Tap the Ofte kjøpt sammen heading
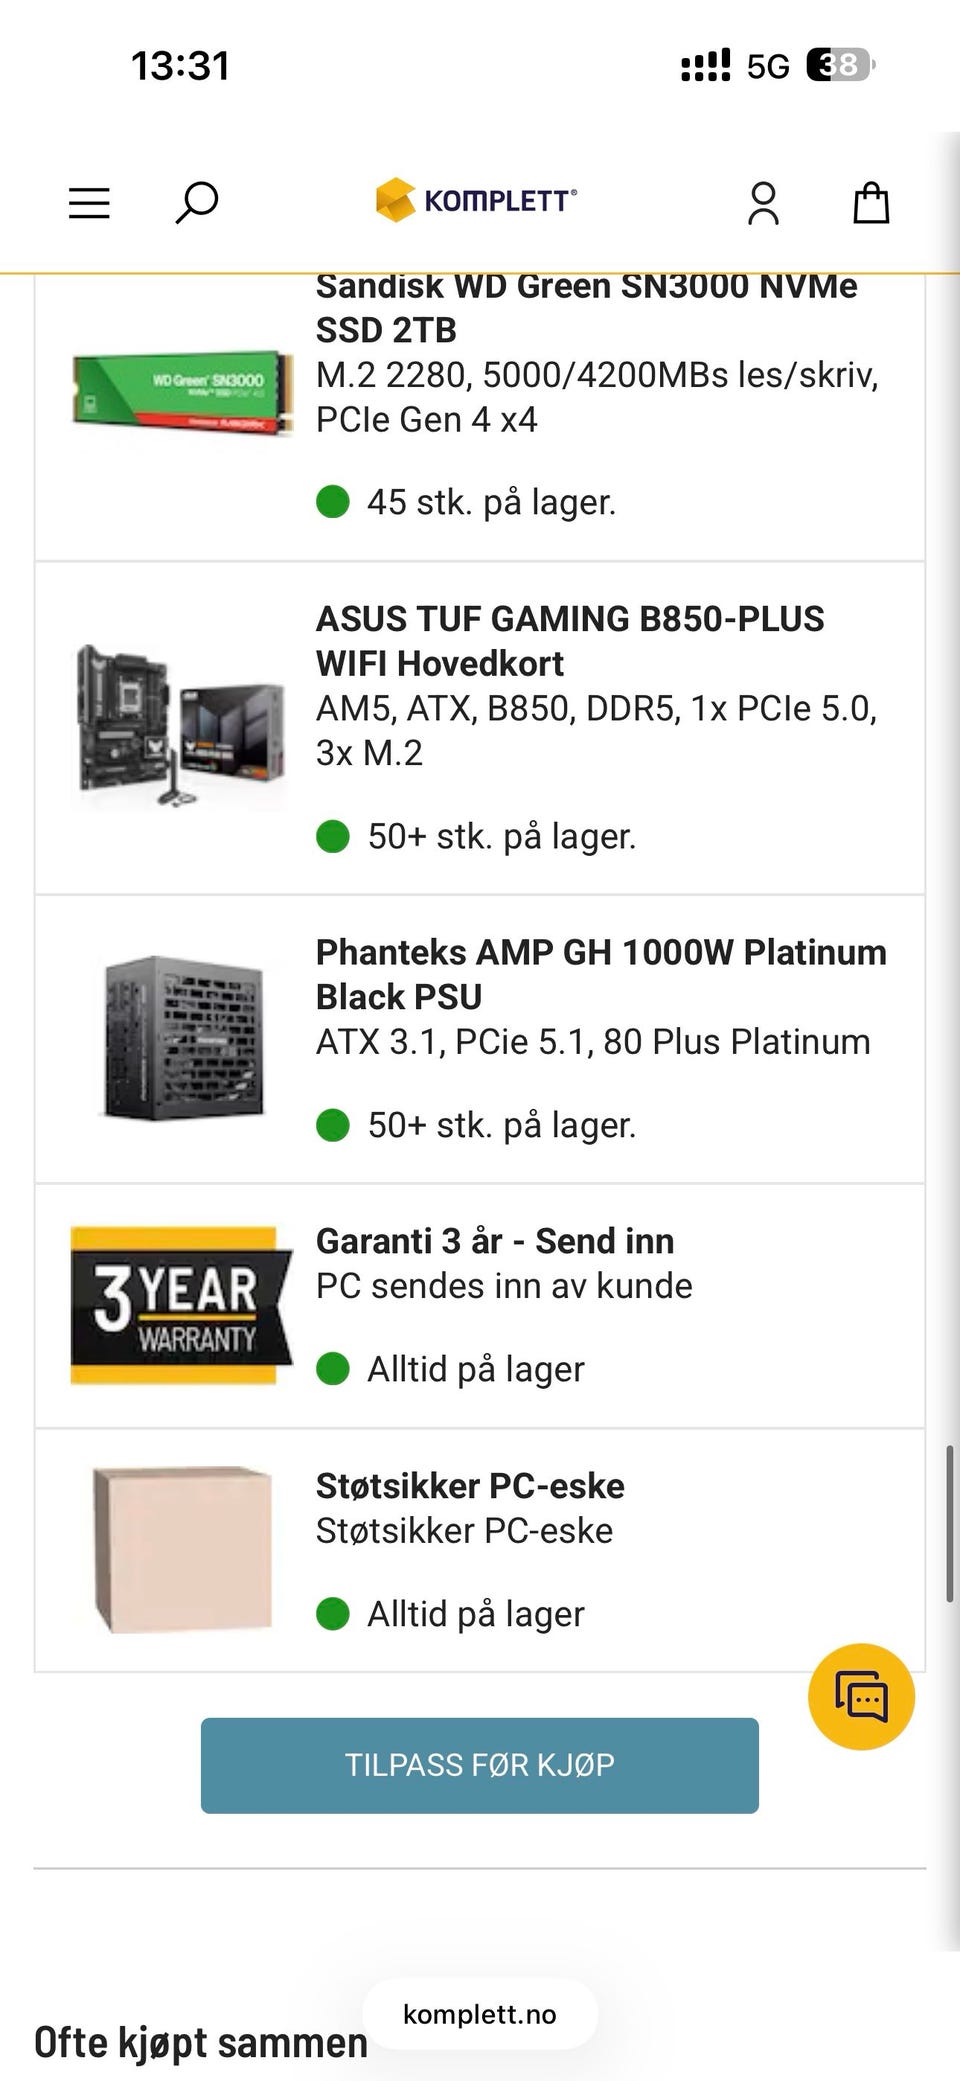Viewport: 960px width, 2081px height. click(201, 2042)
